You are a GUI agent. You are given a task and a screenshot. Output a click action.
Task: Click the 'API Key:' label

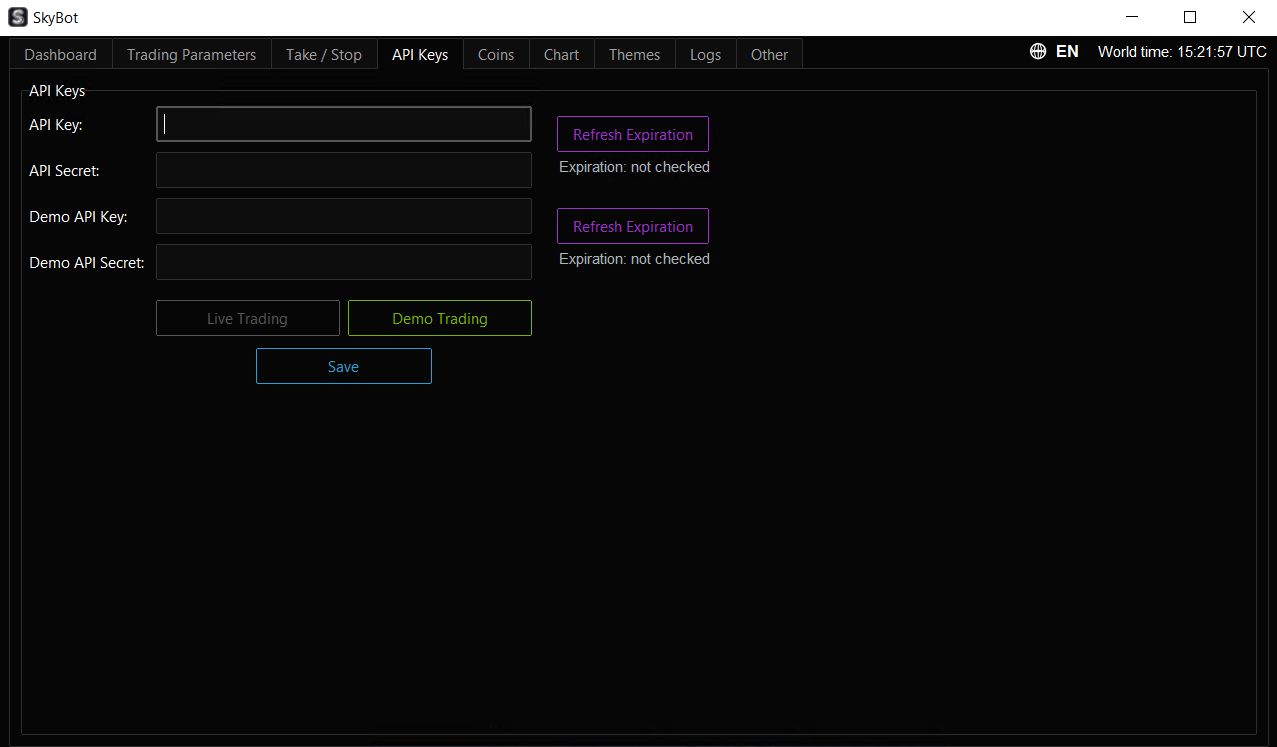pyautogui.click(x=56, y=125)
